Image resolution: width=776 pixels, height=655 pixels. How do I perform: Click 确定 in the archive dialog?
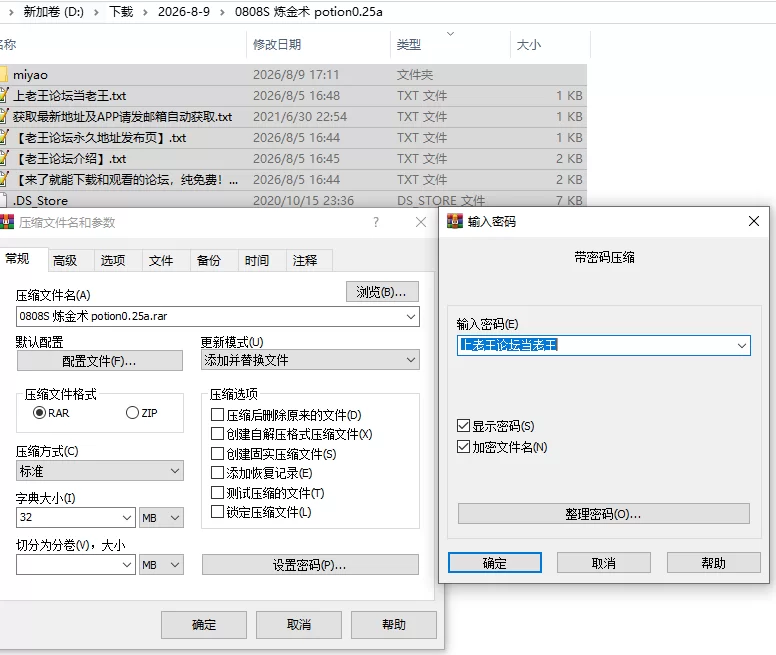point(204,625)
